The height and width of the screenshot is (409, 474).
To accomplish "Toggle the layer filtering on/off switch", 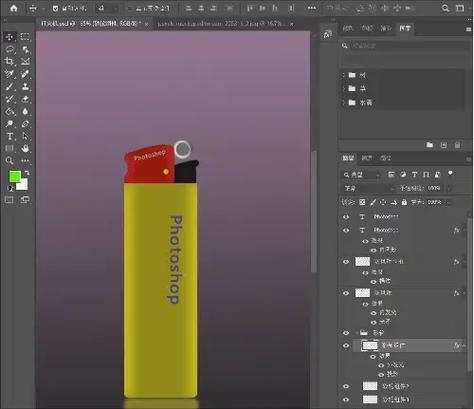I will (x=450, y=173).
